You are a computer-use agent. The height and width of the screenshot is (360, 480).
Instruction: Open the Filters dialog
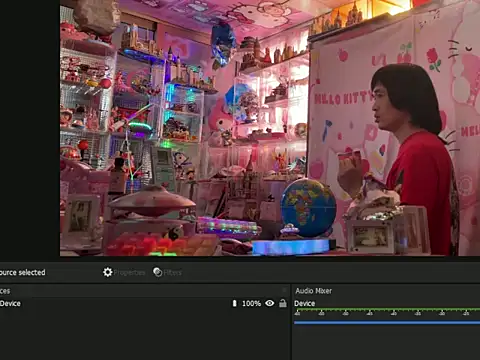coord(167,272)
